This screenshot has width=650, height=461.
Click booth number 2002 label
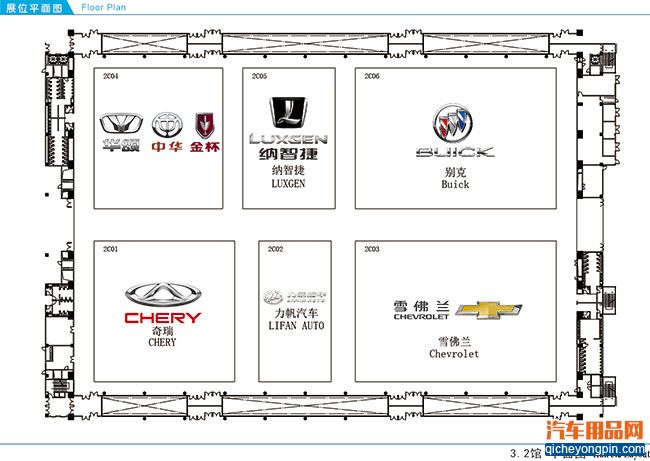coord(275,249)
